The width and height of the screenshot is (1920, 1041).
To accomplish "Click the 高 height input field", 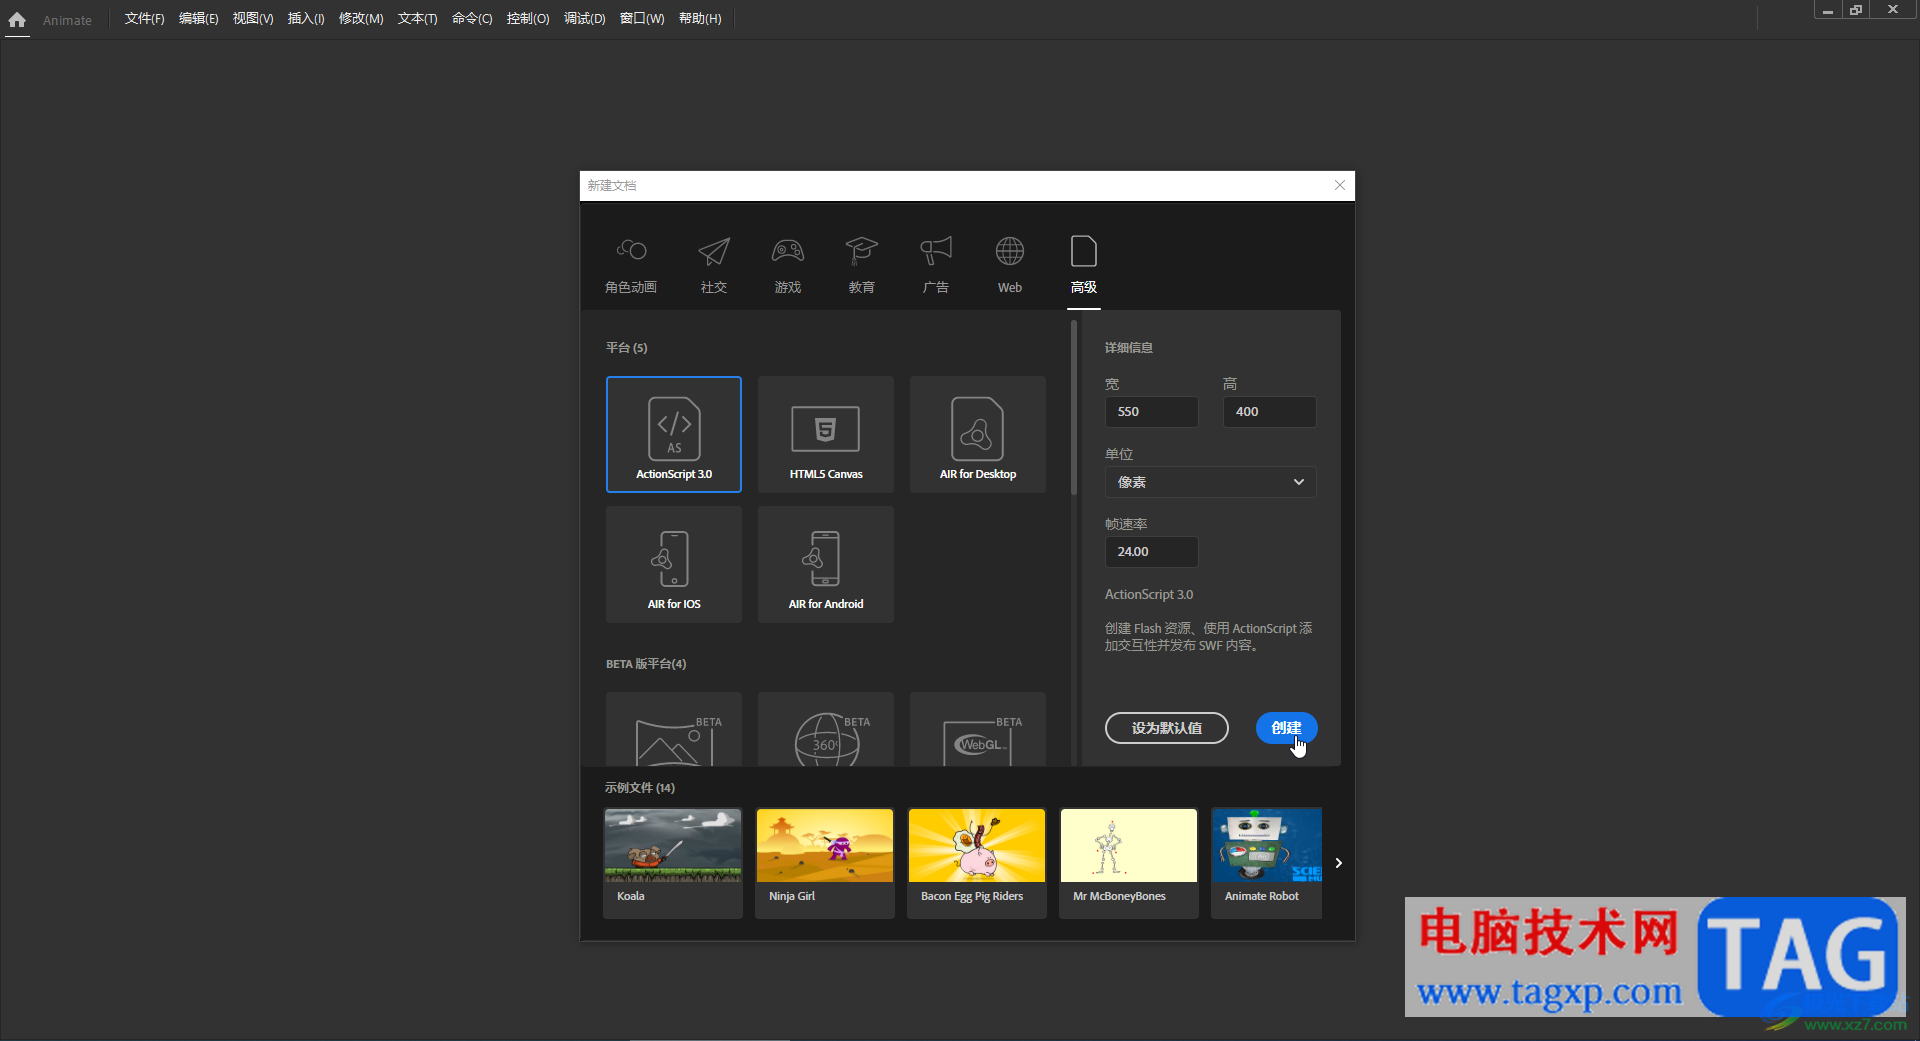I will [1269, 411].
